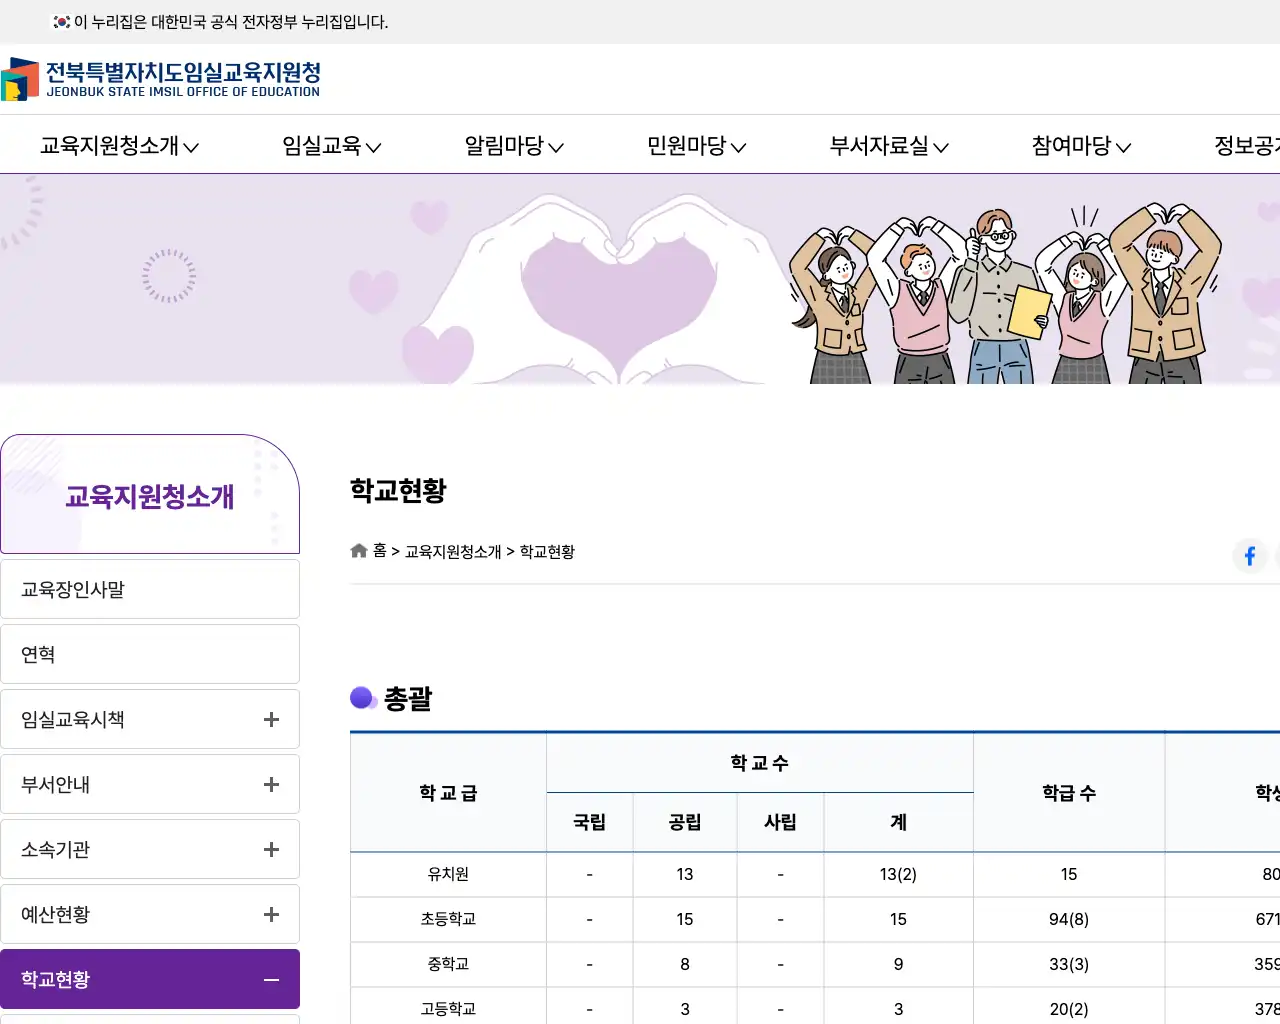Select 교육지원청소개 in the breadcrumb trail
Viewport: 1280px width, 1024px height.
click(x=452, y=551)
